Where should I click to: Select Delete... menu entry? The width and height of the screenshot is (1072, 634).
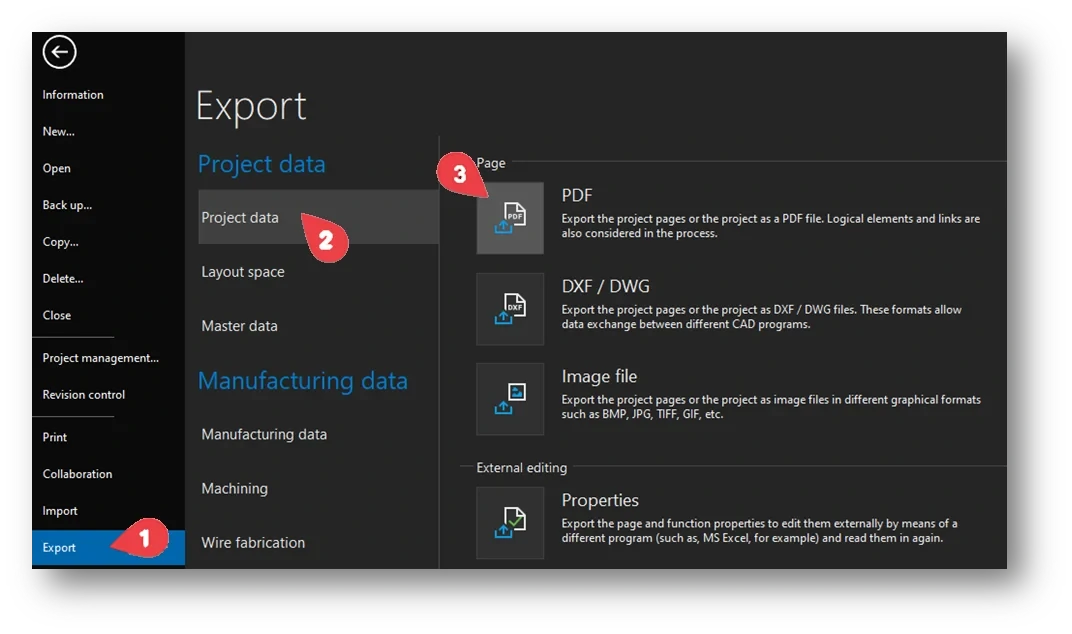tap(63, 278)
